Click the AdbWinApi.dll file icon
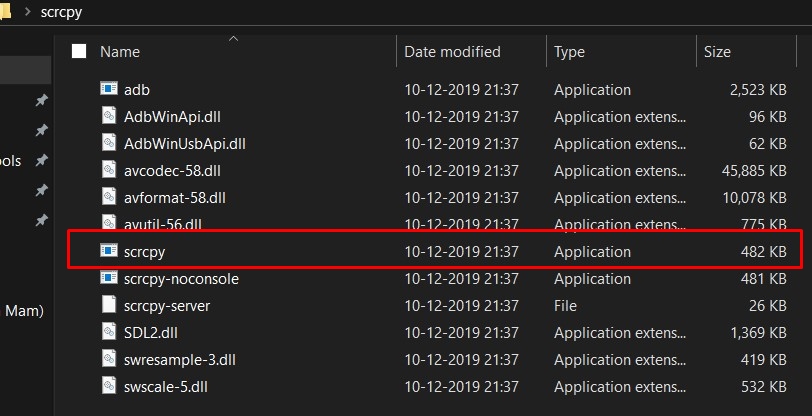Viewport: 812px width, 416px height. pos(109,116)
